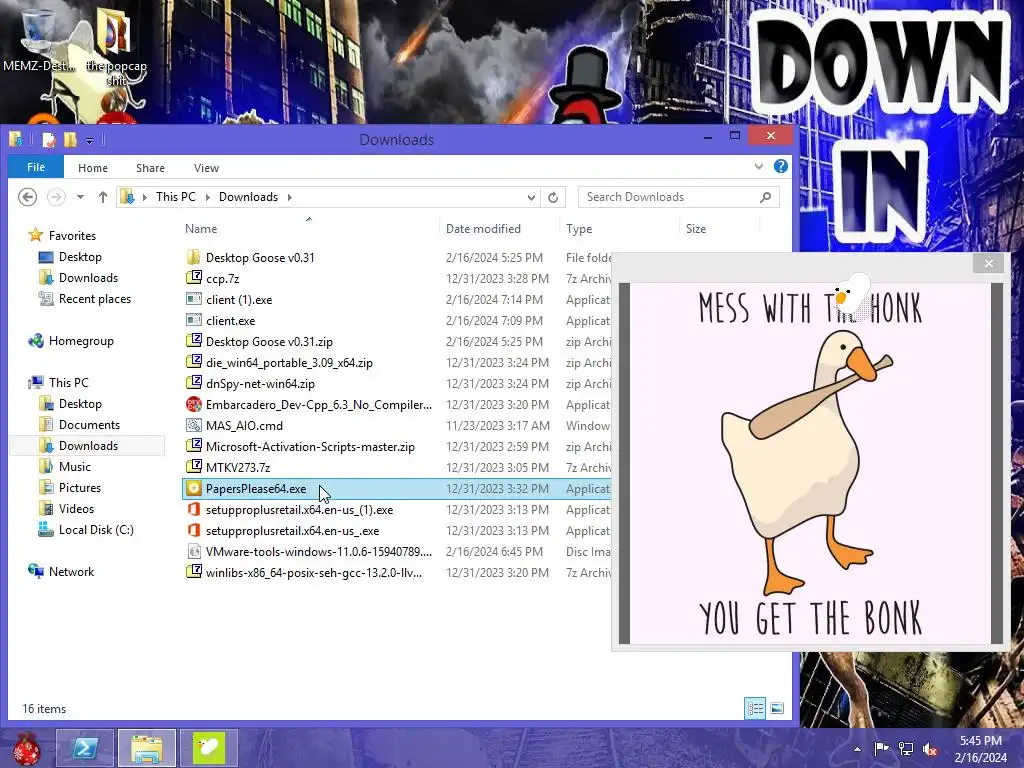The height and width of the screenshot is (768, 1024).
Task: Go forward with the Forward arrow
Action: click(x=56, y=197)
